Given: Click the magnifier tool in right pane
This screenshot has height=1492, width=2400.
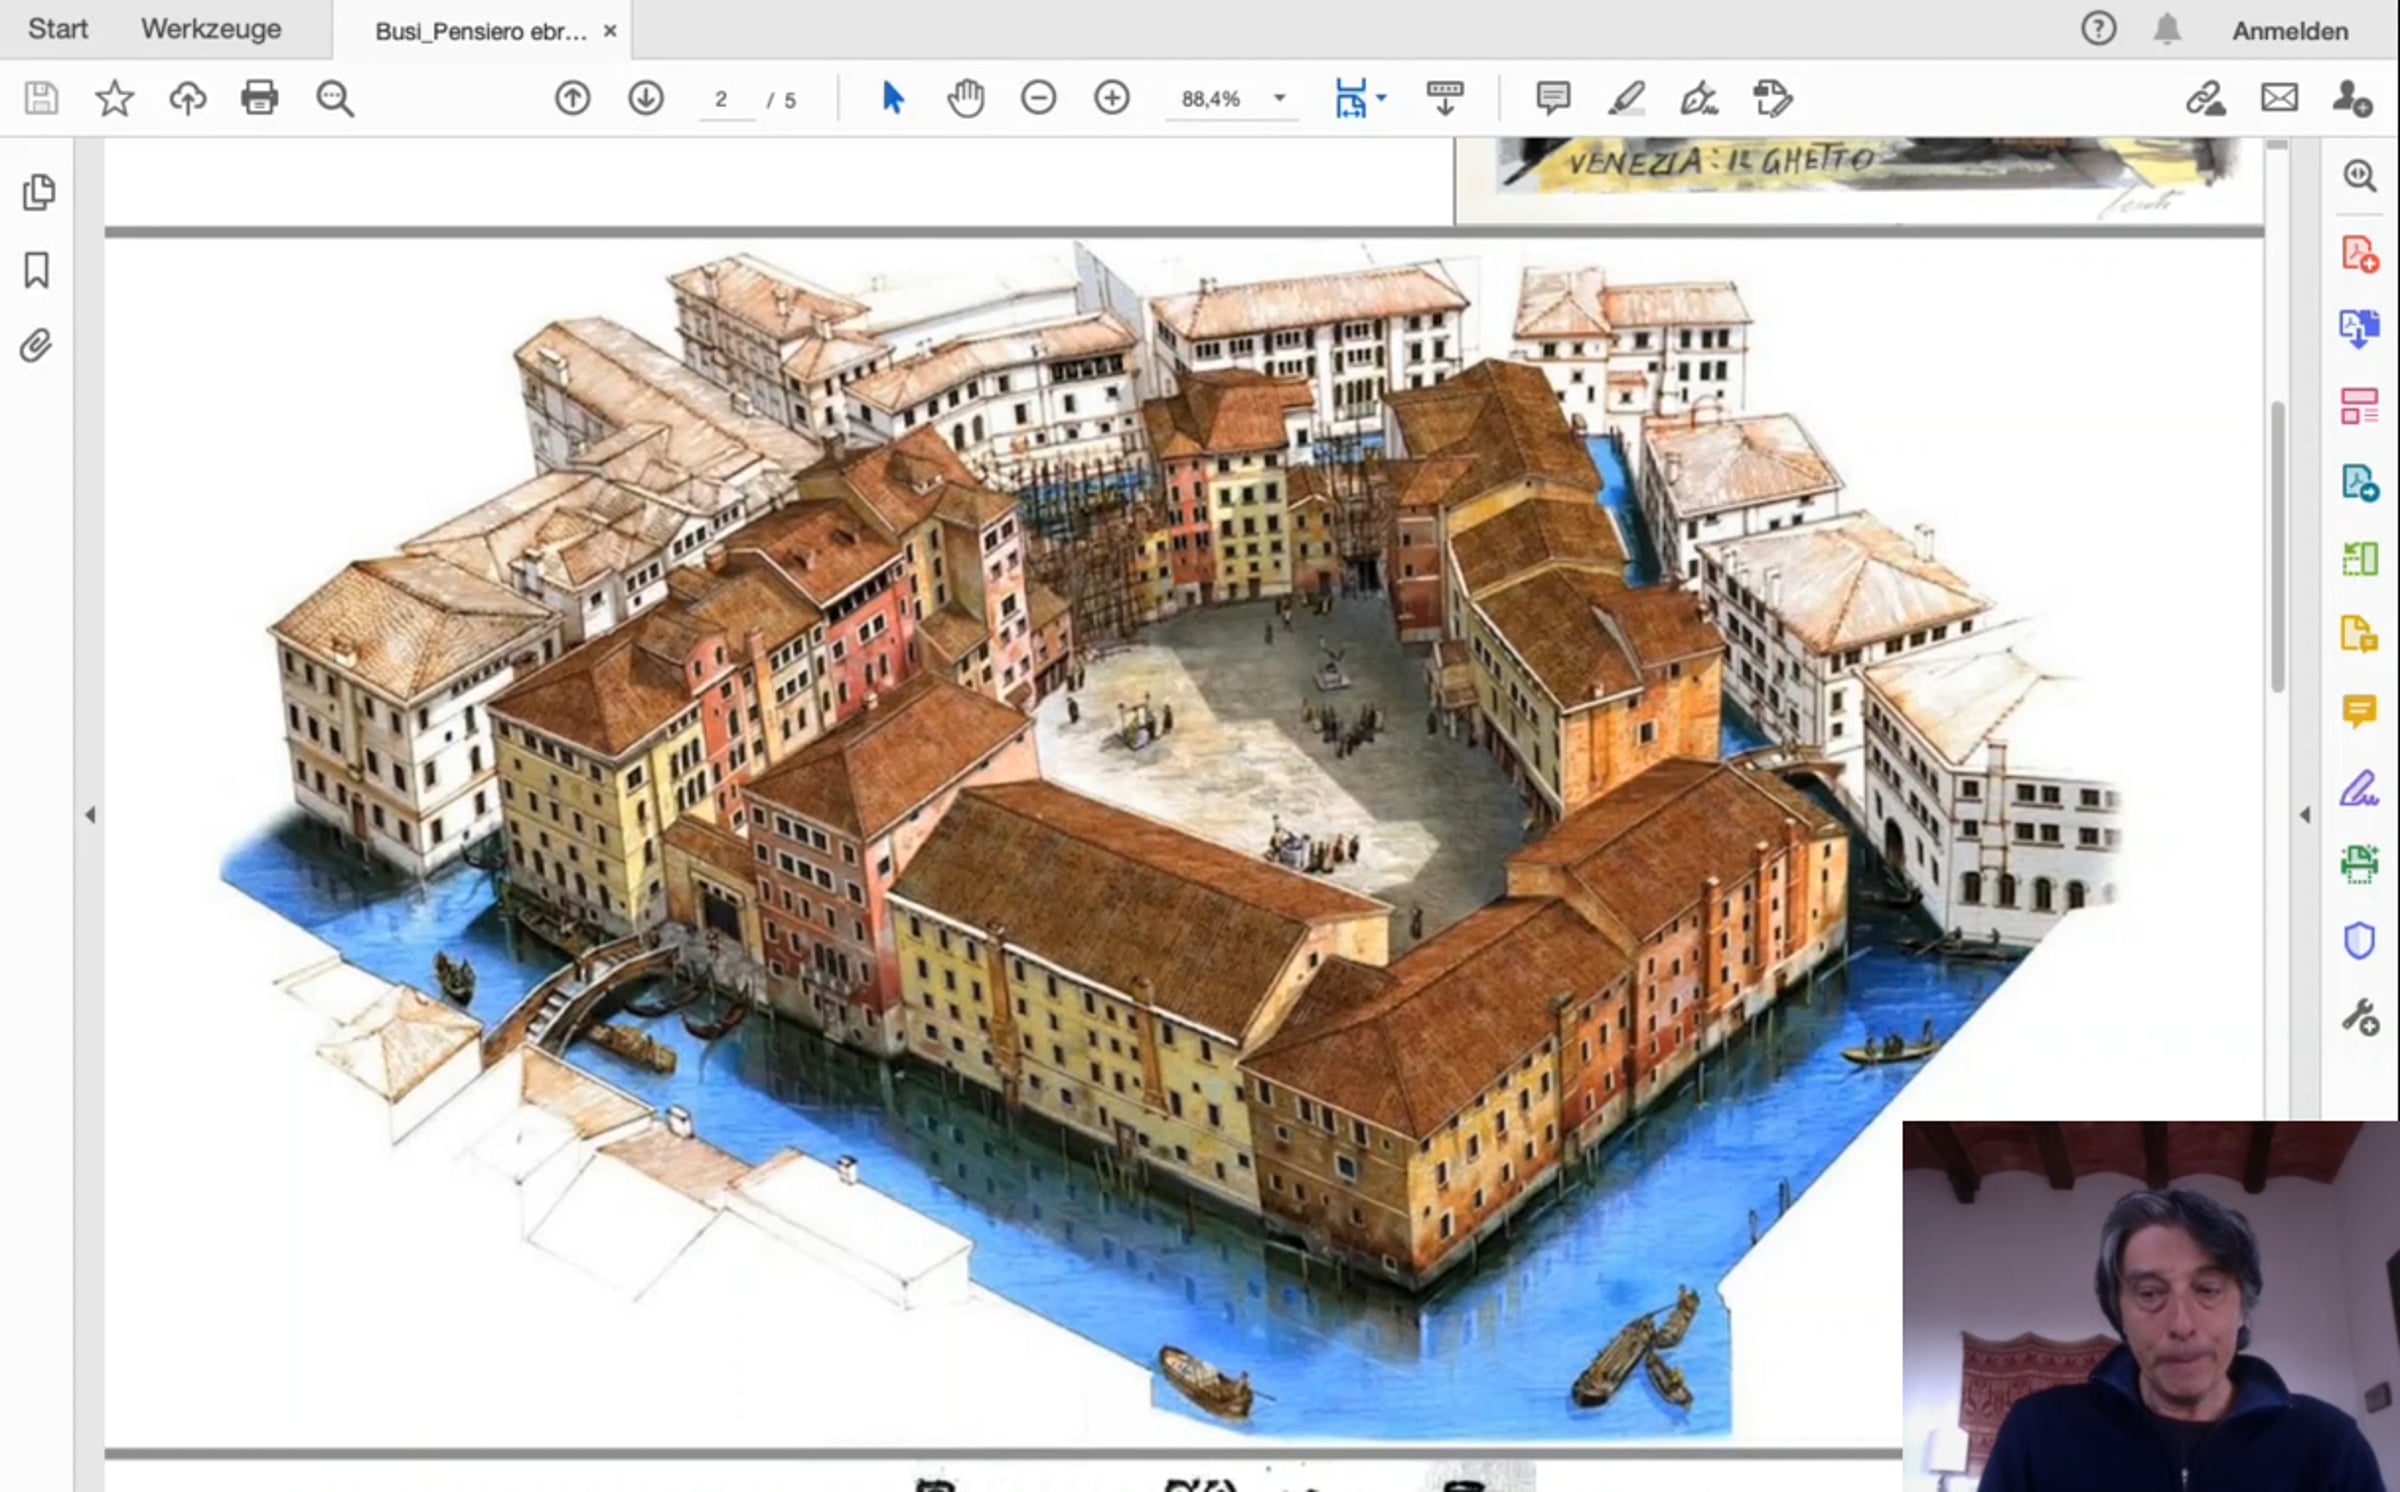Looking at the screenshot, I should click(2360, 176).
